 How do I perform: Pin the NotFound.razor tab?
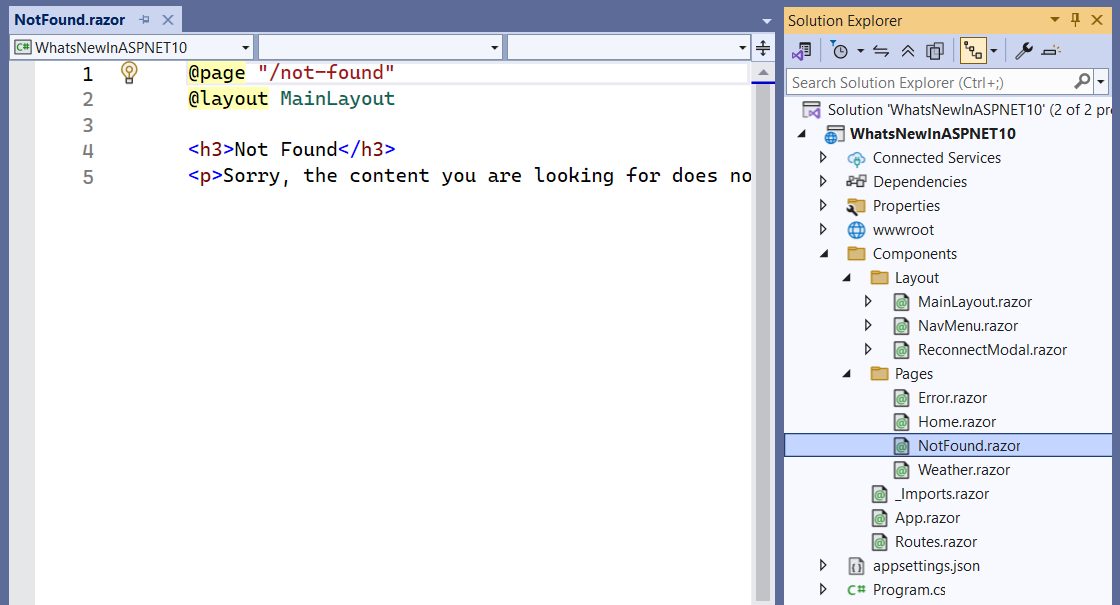[x=145, y=20]
